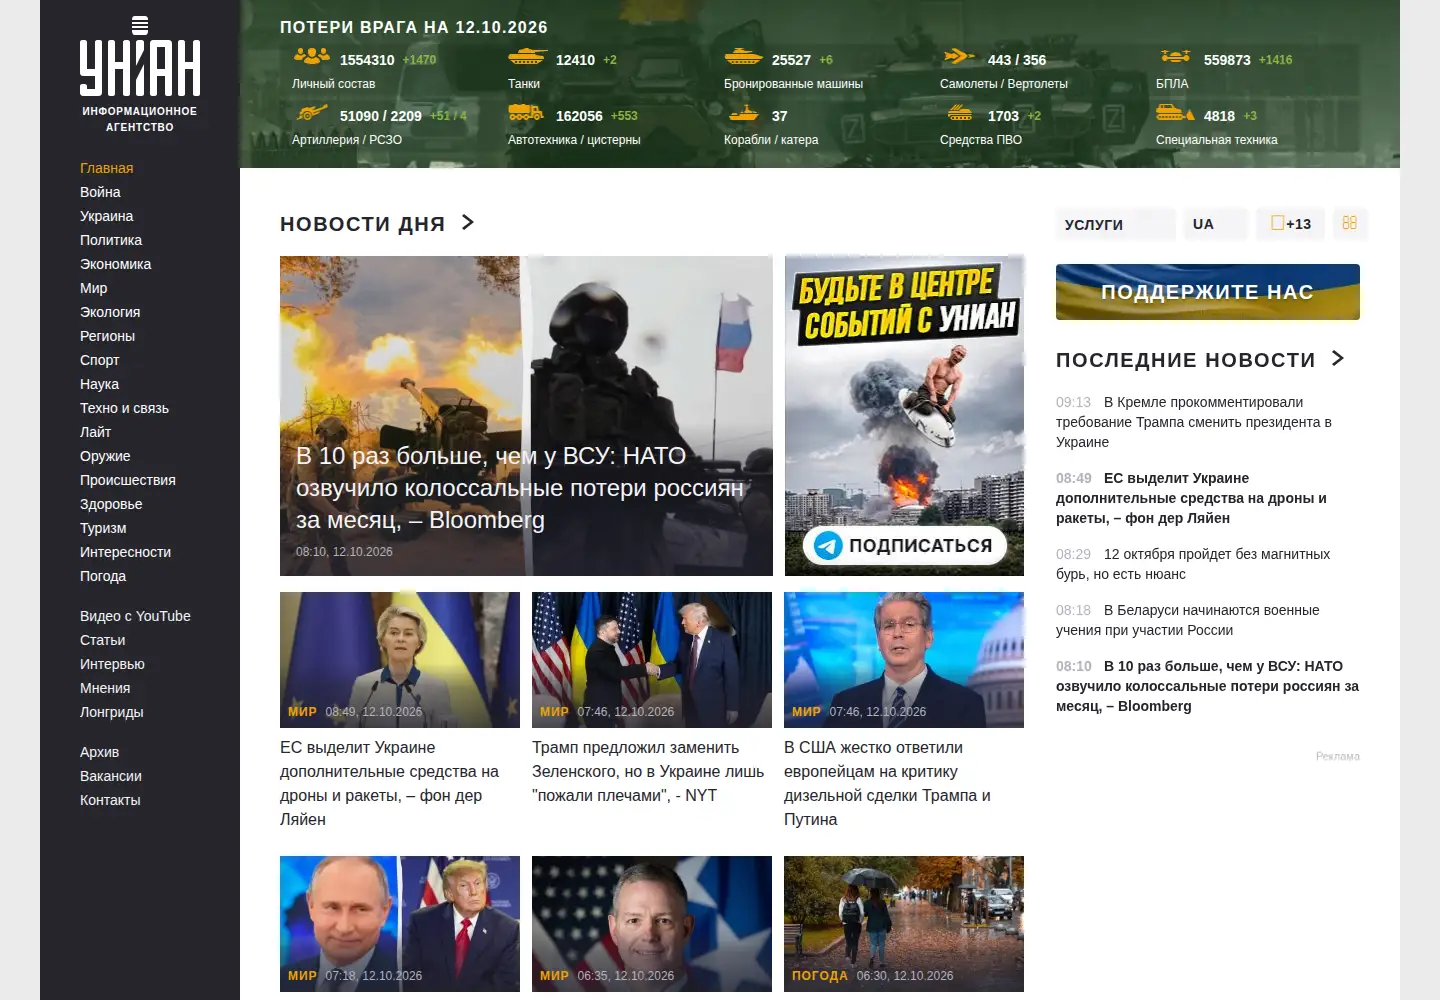
Task: Expand the Последние новости section arrow
Action: pyautogui.click(x=1338, y=358)
